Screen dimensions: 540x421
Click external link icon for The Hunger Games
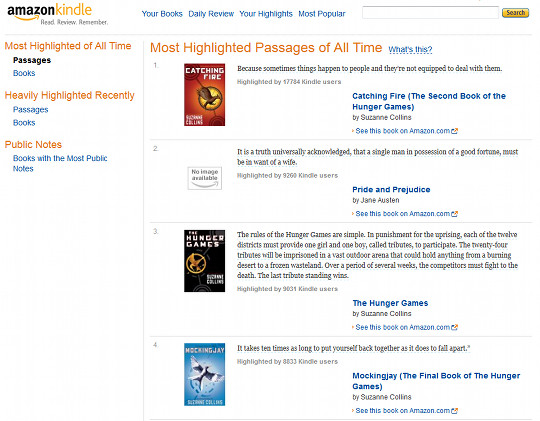click(x=455, y=327)
